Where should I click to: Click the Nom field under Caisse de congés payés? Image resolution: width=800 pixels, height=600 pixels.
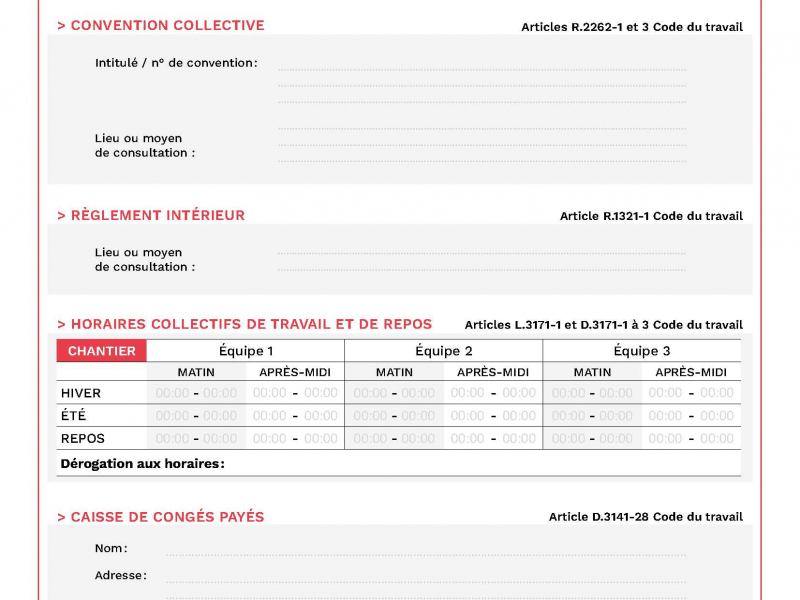[x=426, y=549]
